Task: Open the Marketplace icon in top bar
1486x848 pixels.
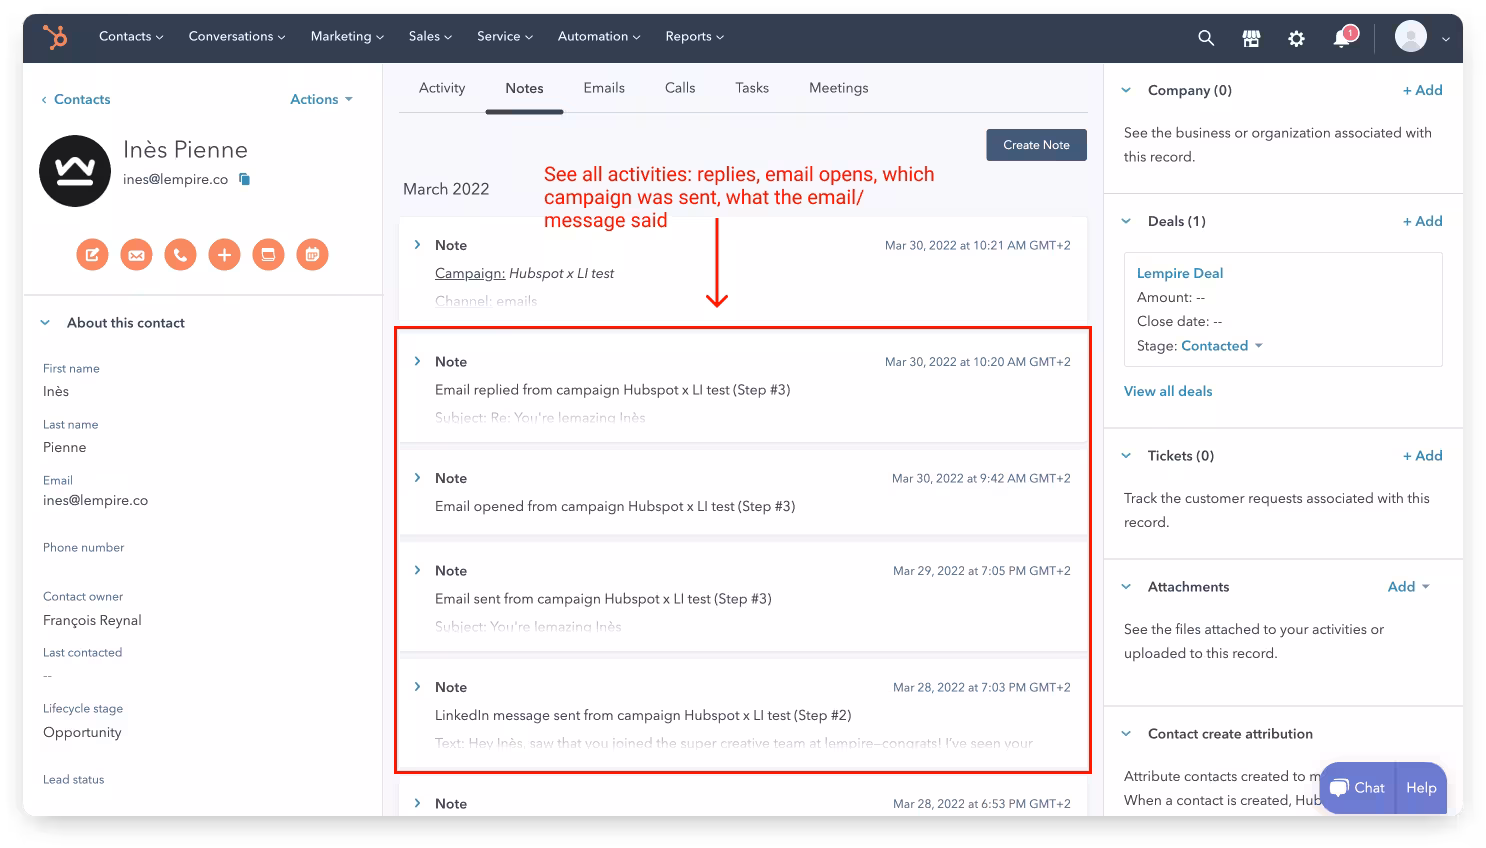Action: pyautogui.click(x=1251, y=38)
